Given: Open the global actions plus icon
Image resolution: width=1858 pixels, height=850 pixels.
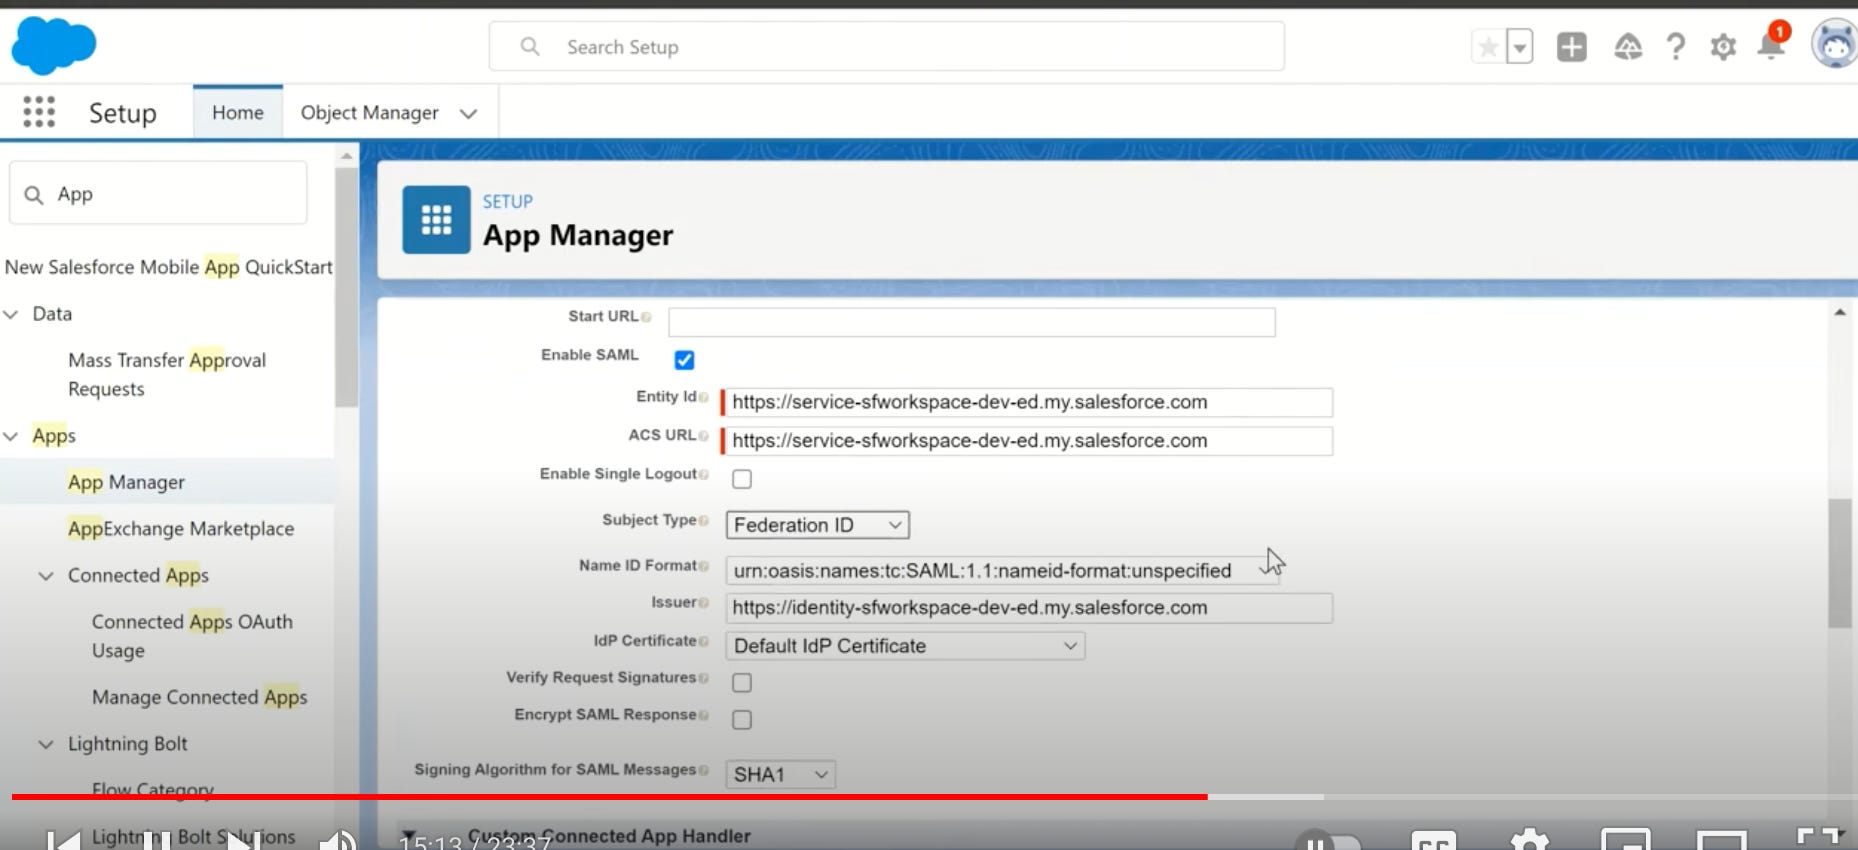Looking at the screenshot, I should point(1572,47).
